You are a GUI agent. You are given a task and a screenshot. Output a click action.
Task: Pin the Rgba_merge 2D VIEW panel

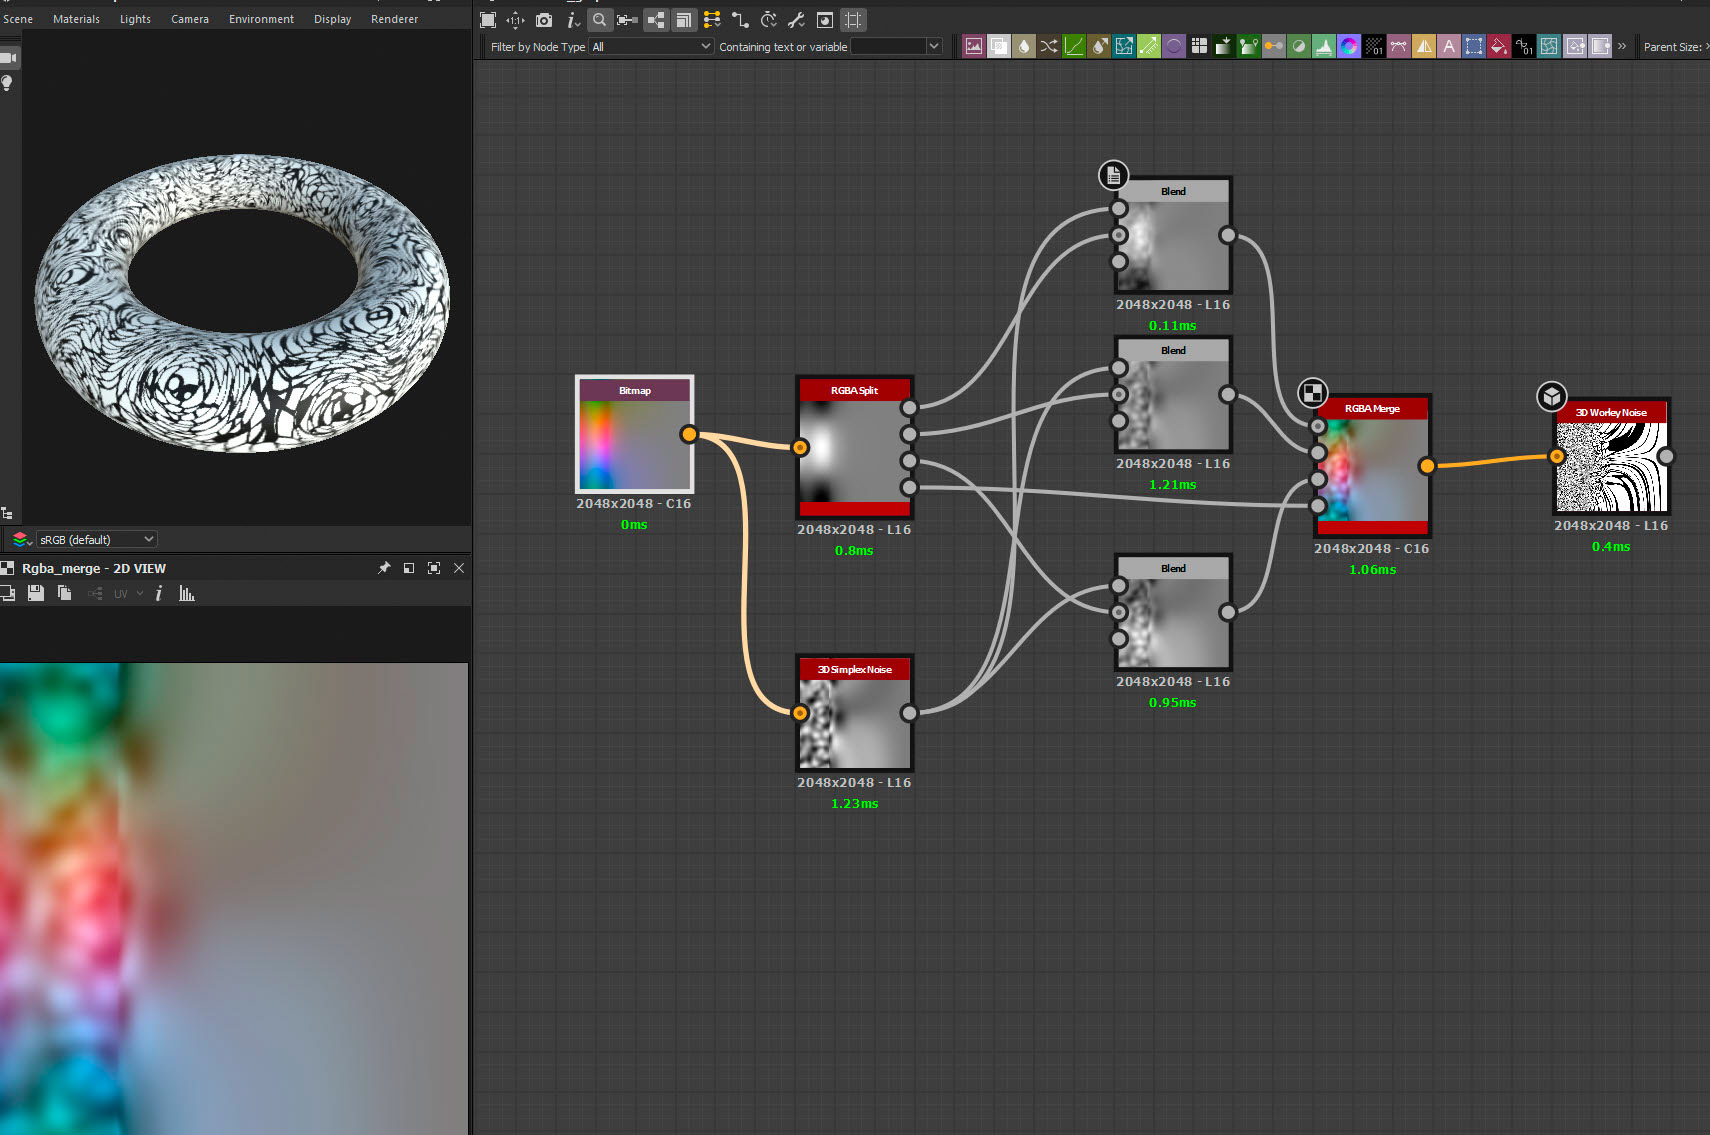click(383, 567)
